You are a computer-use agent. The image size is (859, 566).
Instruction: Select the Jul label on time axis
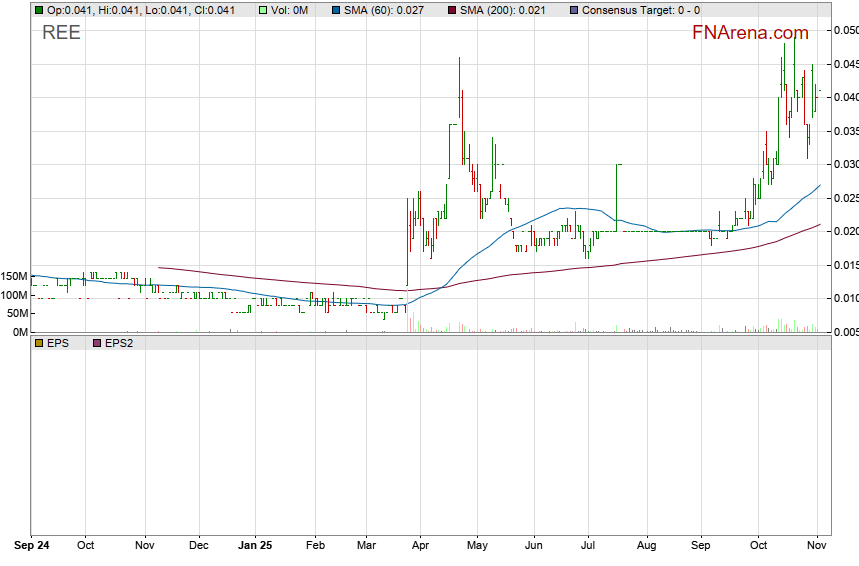pyautogui.click(x=588, y=546)
